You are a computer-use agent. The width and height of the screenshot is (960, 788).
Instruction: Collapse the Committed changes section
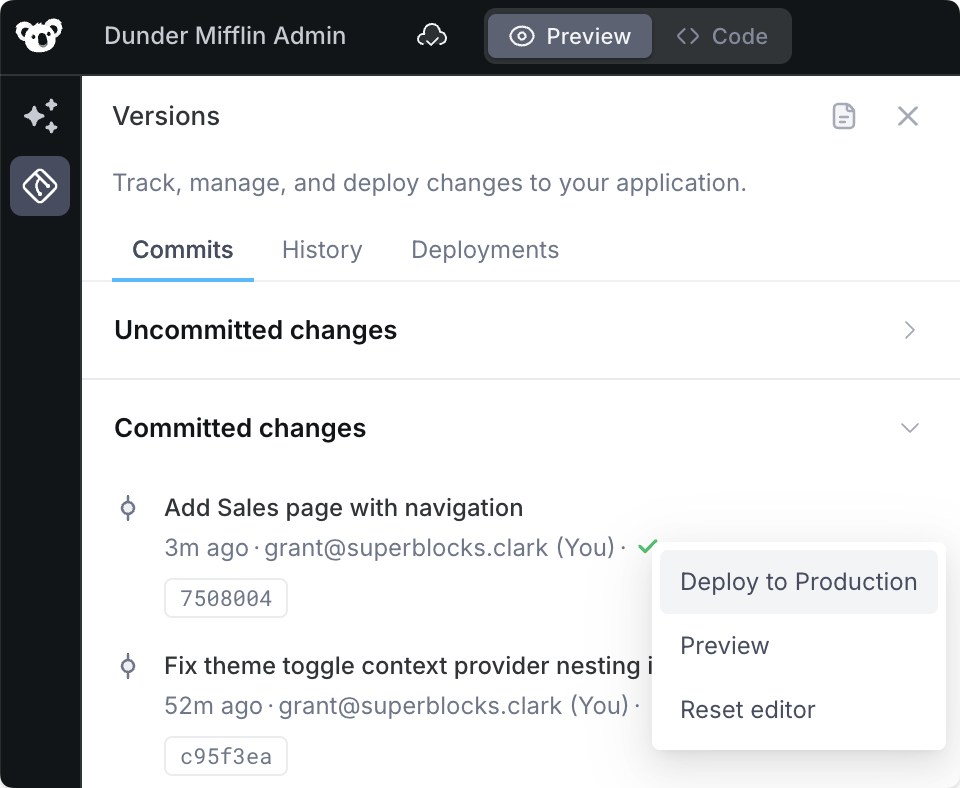[x=909, y=428]
